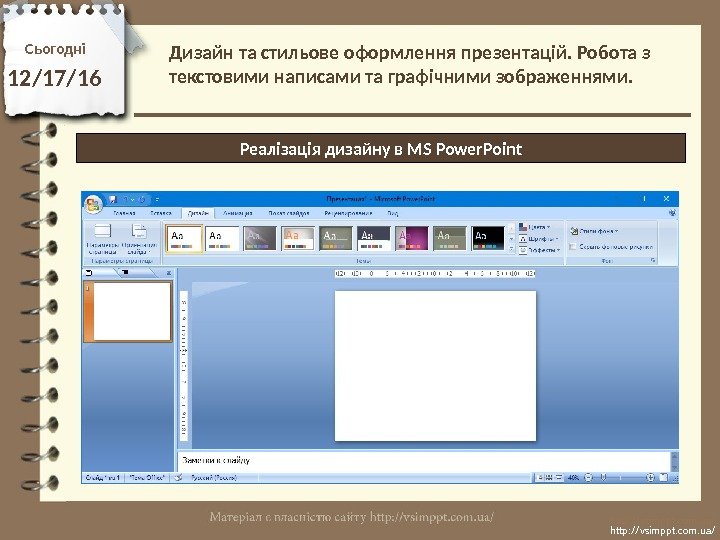Apply the fourth theme with orange Aa

pyautogui.click(x=298, y=238)
